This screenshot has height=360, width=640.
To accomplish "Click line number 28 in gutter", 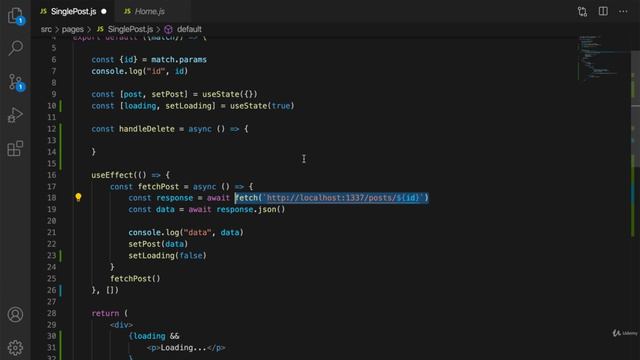I will click(51, 313).
